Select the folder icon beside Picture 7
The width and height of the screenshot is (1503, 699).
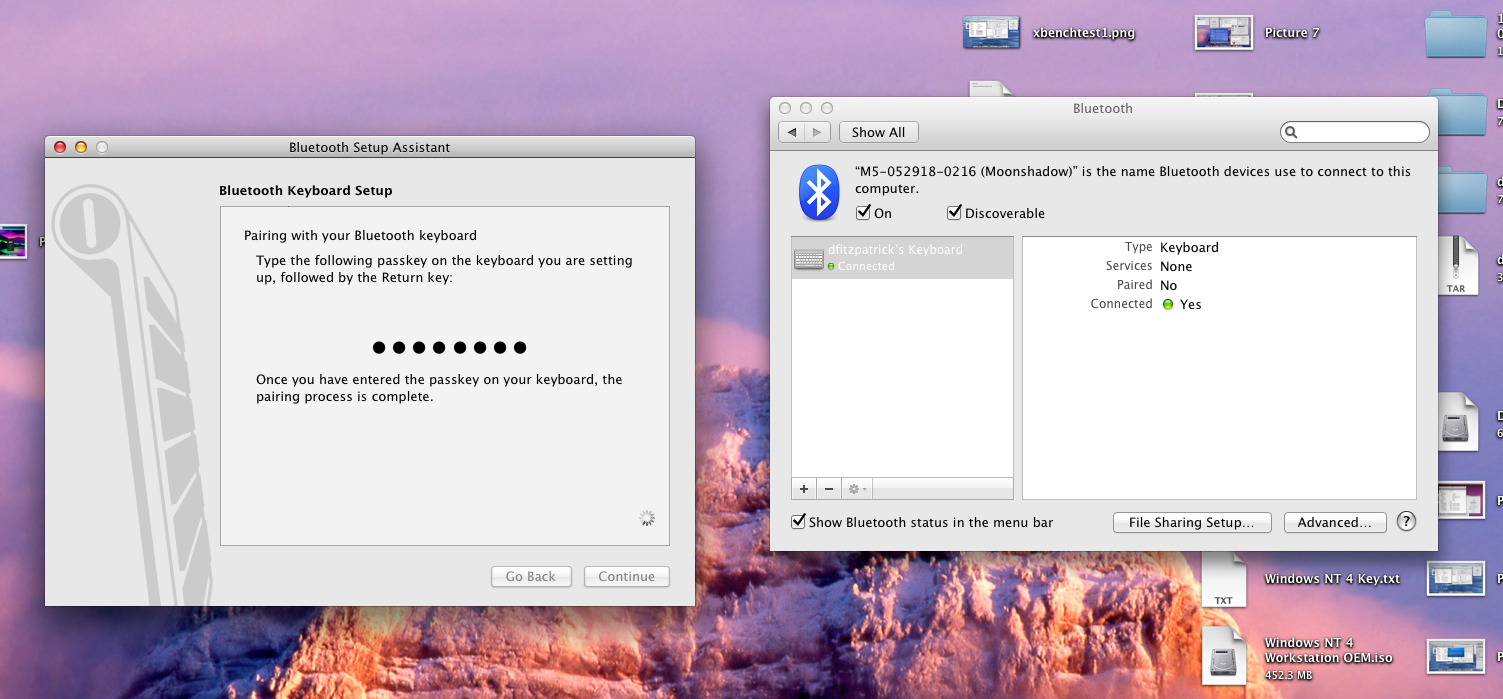(x=1455, y=34)
